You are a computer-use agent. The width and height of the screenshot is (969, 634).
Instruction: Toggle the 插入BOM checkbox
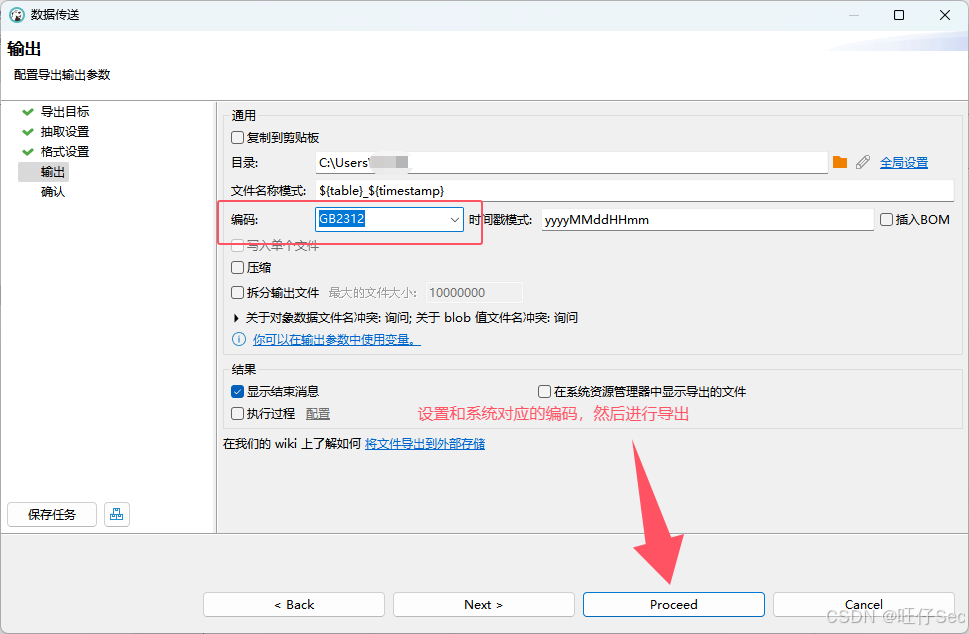pos(886,219)
